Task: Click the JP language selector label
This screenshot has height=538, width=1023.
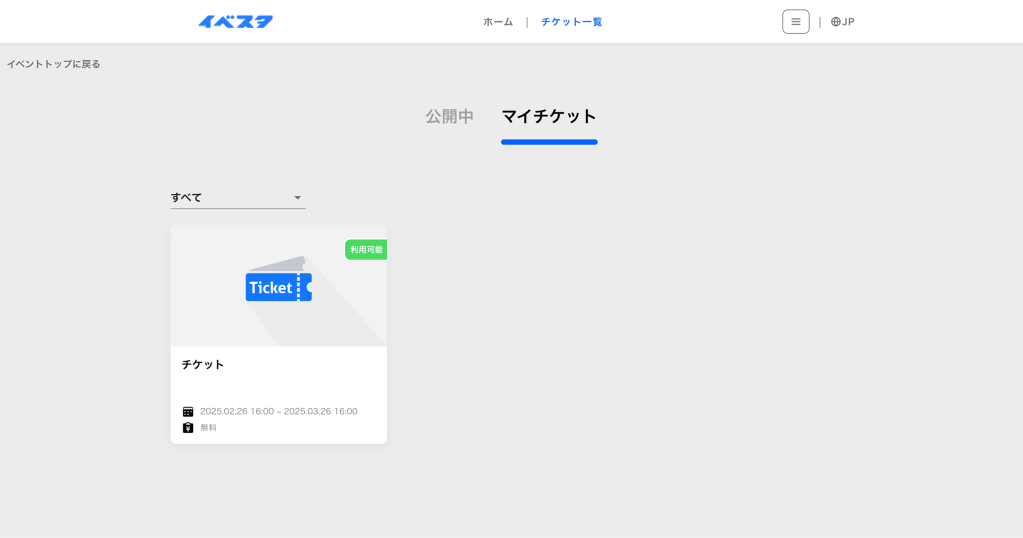Action: [x=848, y=22]
